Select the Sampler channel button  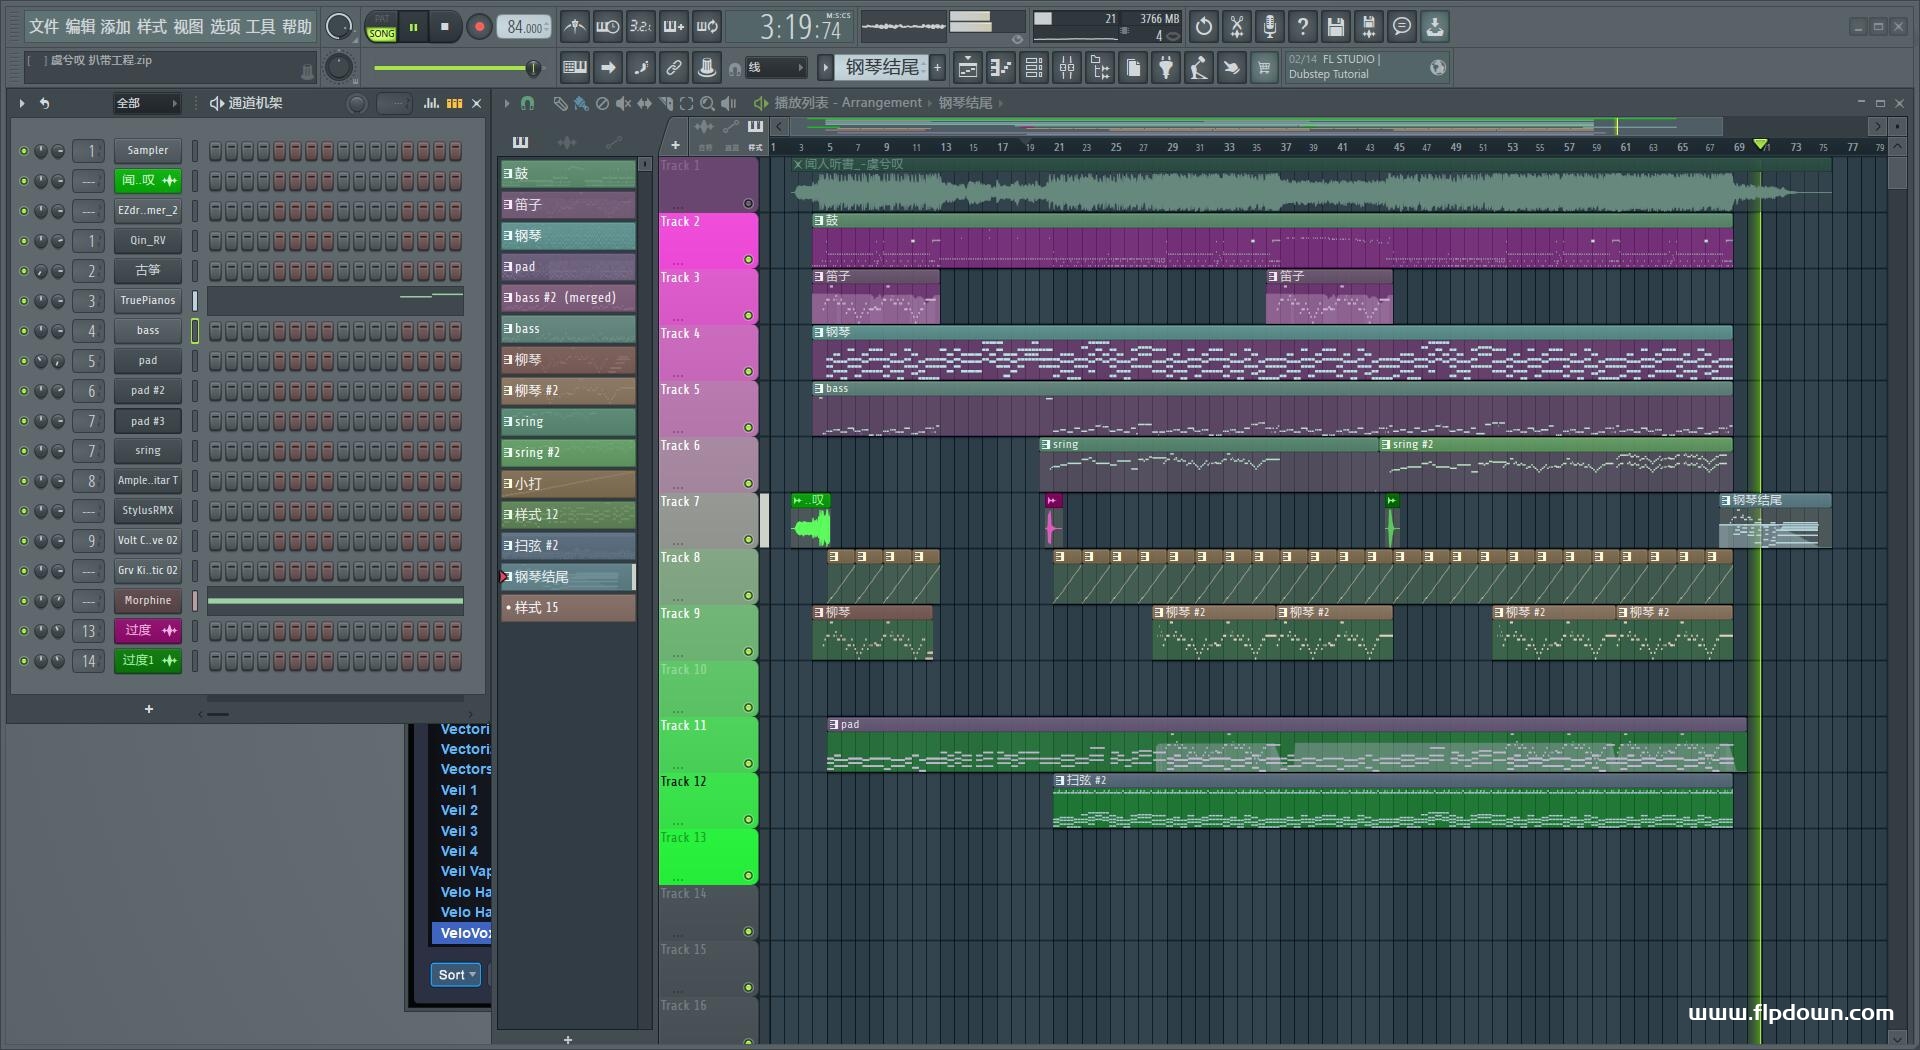[x=147, y=151]
